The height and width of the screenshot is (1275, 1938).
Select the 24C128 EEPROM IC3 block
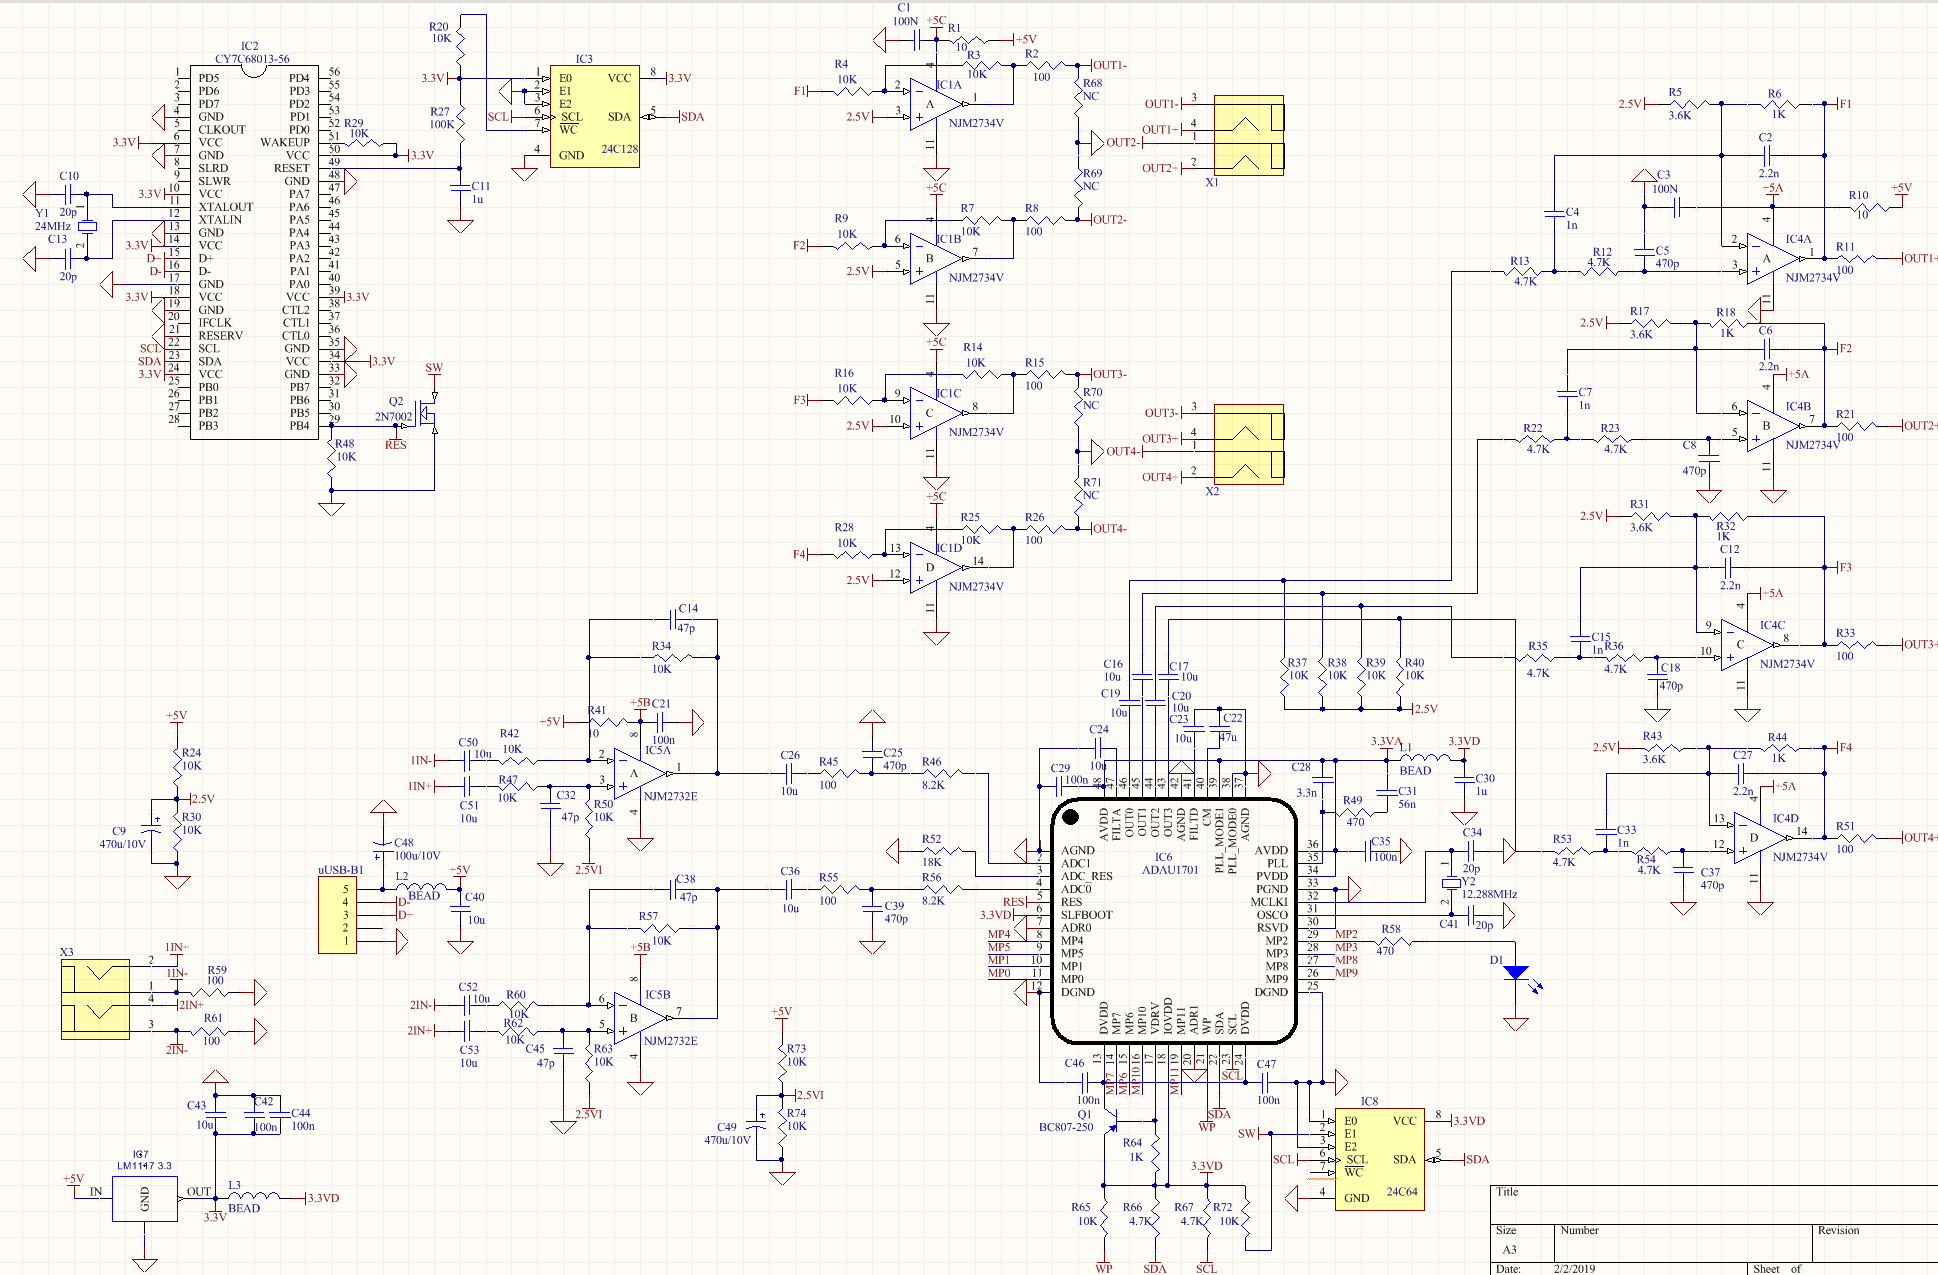pos(594,116)
